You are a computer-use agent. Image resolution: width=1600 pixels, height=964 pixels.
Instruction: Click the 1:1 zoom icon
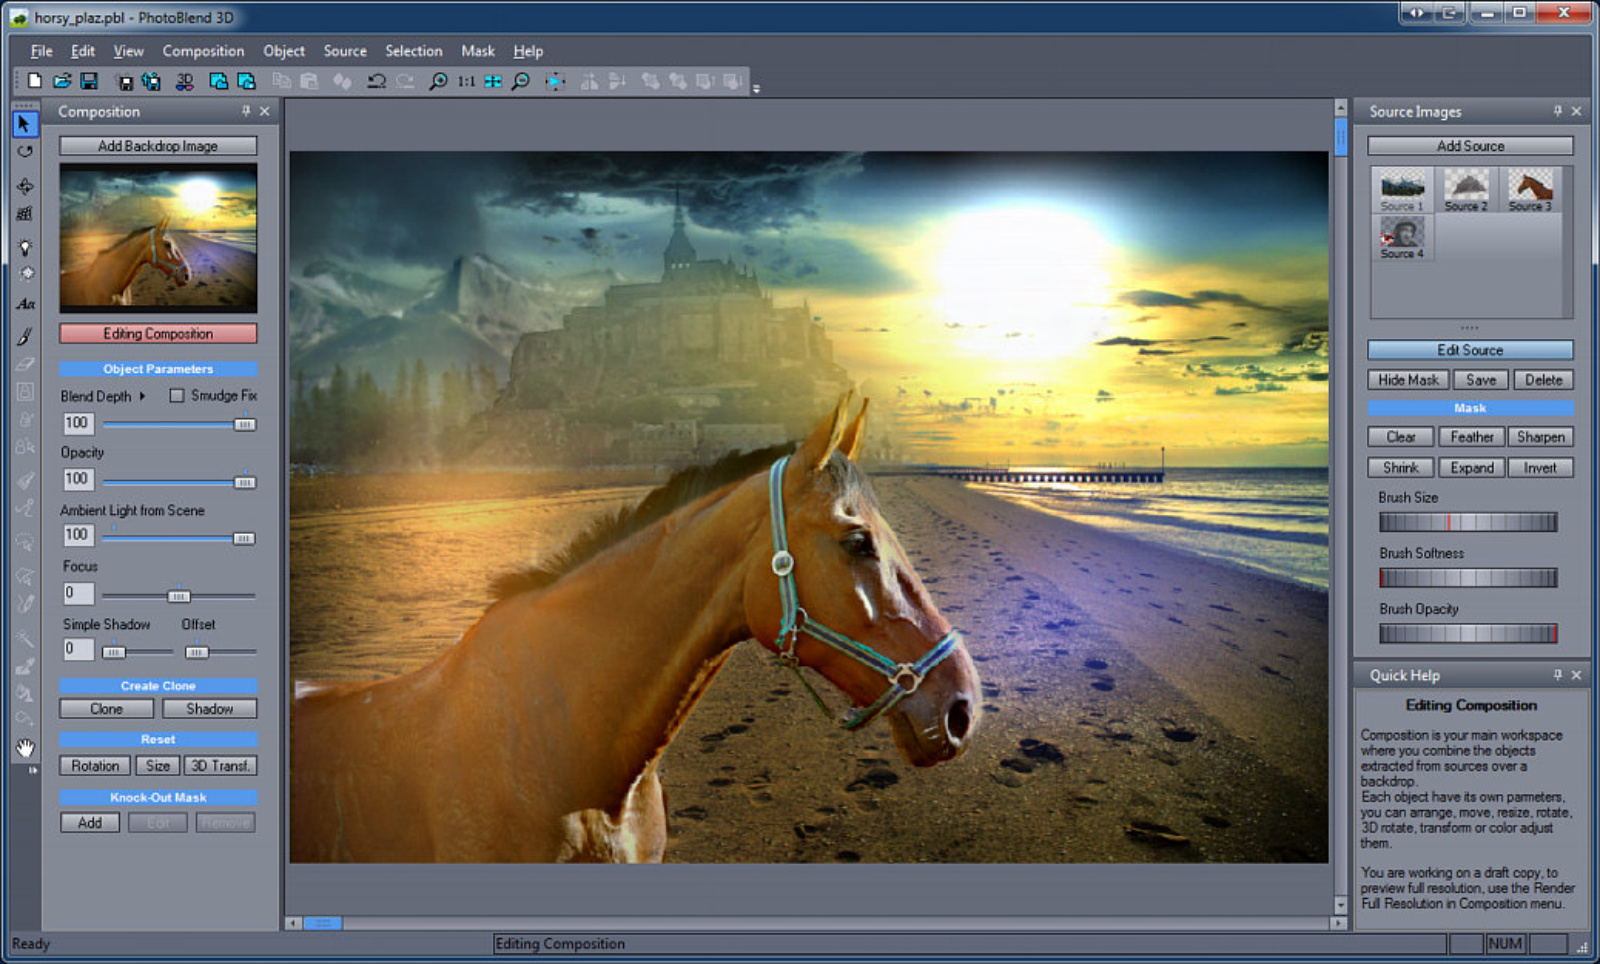pyautogui.click(x=464, y=82)
